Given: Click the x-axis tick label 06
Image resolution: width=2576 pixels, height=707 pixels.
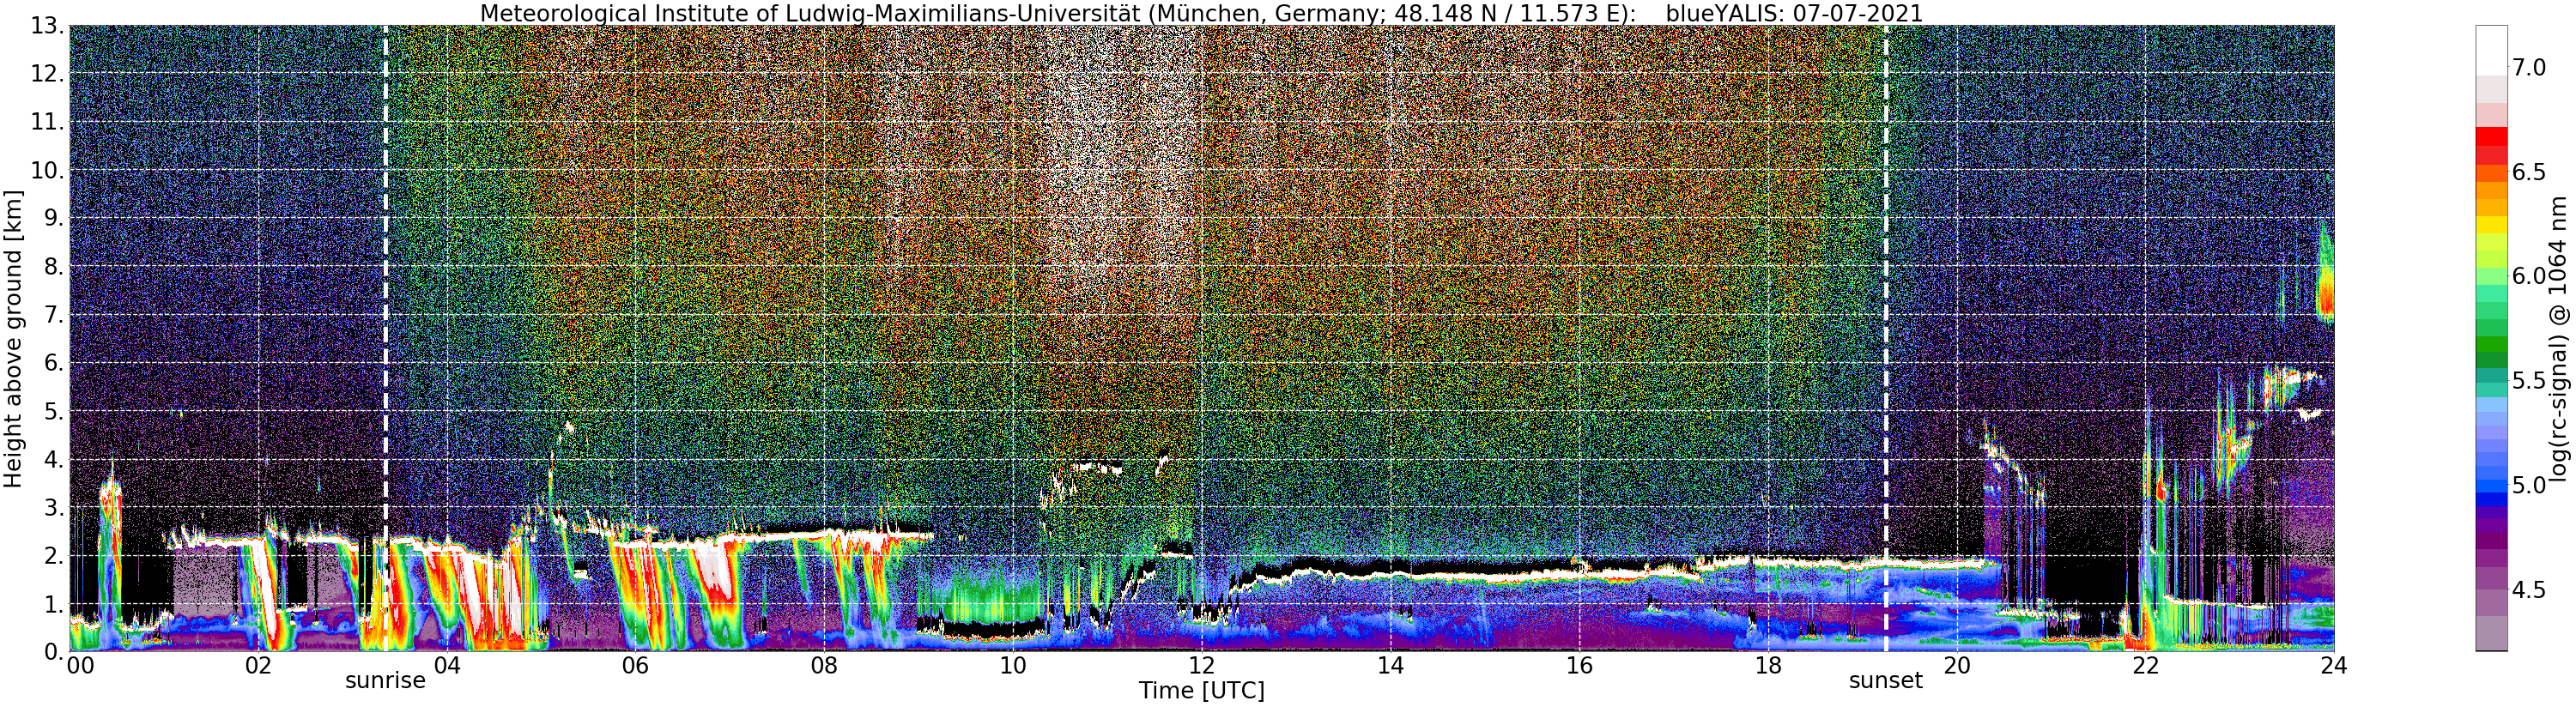Looking at the screenshot, I should (x=635, y=666).
